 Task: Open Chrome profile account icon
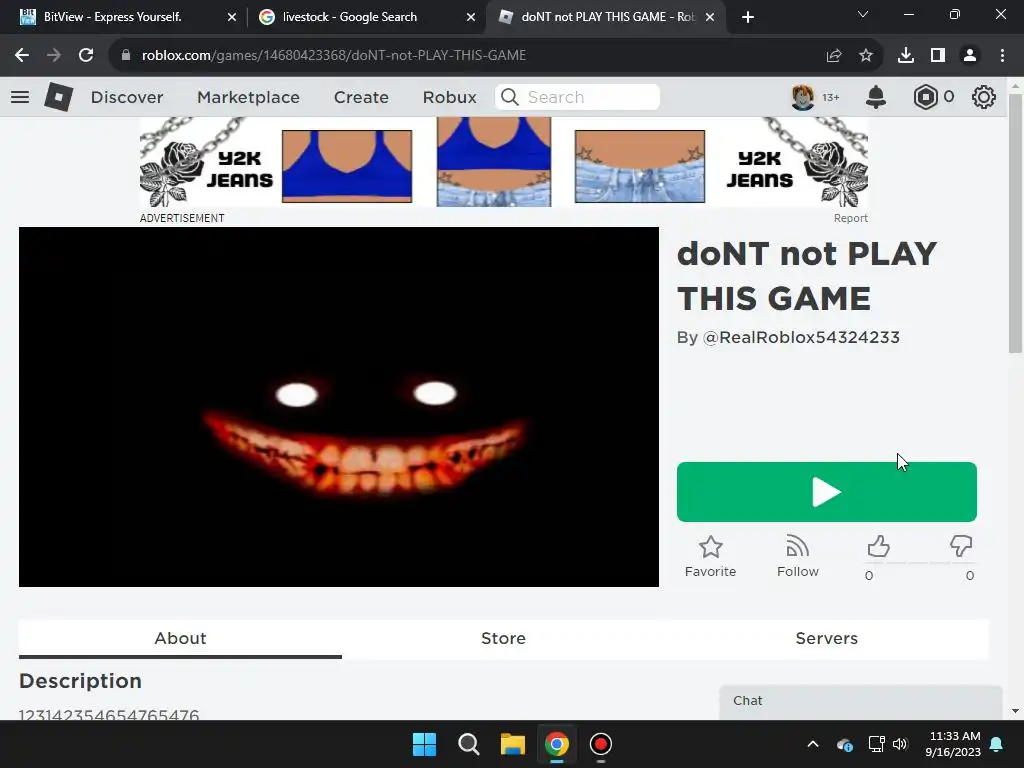[970, 56]
